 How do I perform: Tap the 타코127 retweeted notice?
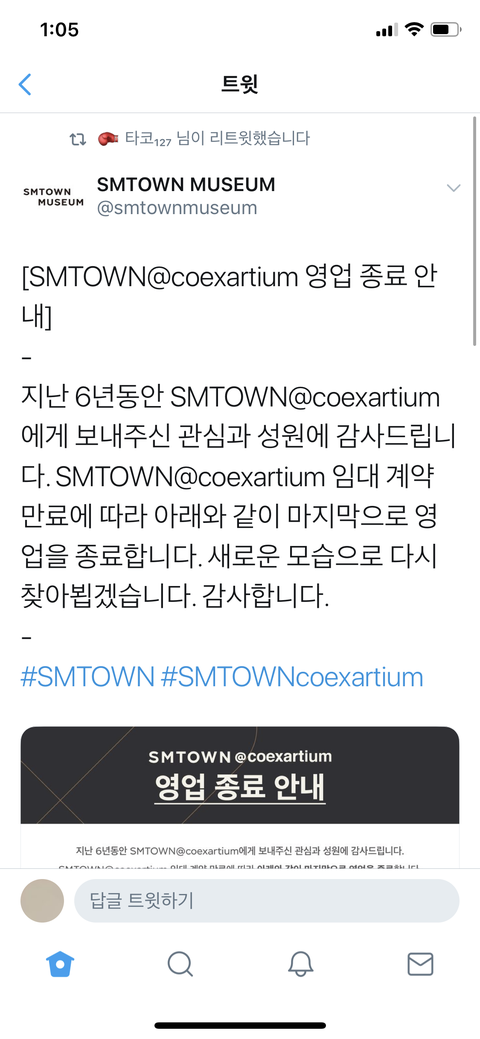(204, 138)
